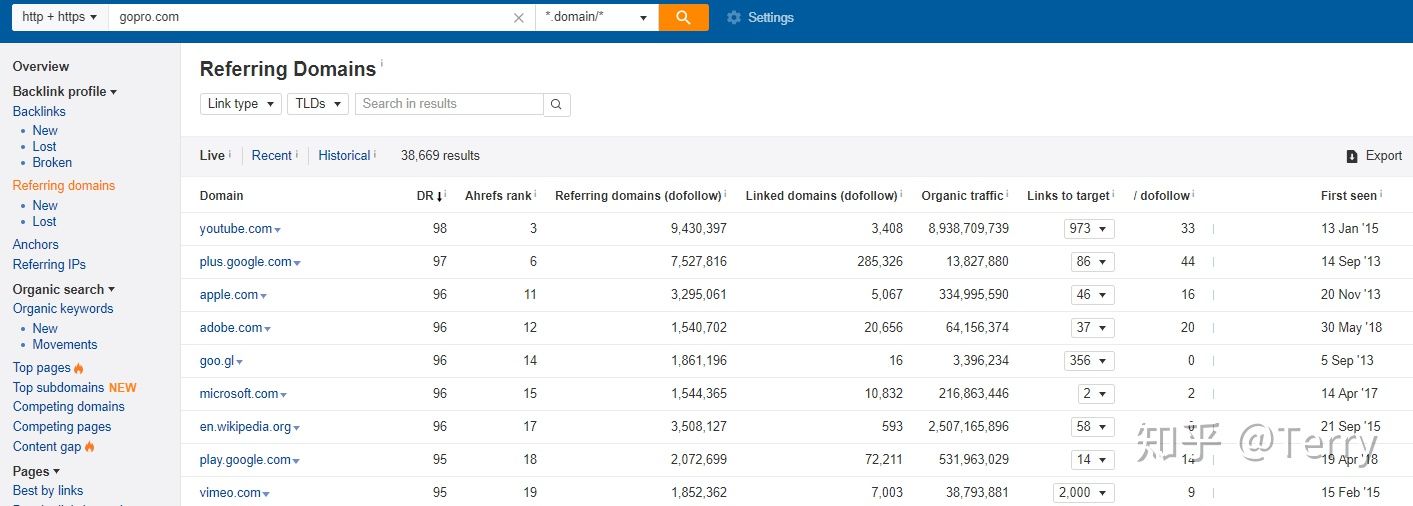Click the orange search magnifier button
Image resolution: width=1413 pixels, height=506 pixels.
[684, 17]
